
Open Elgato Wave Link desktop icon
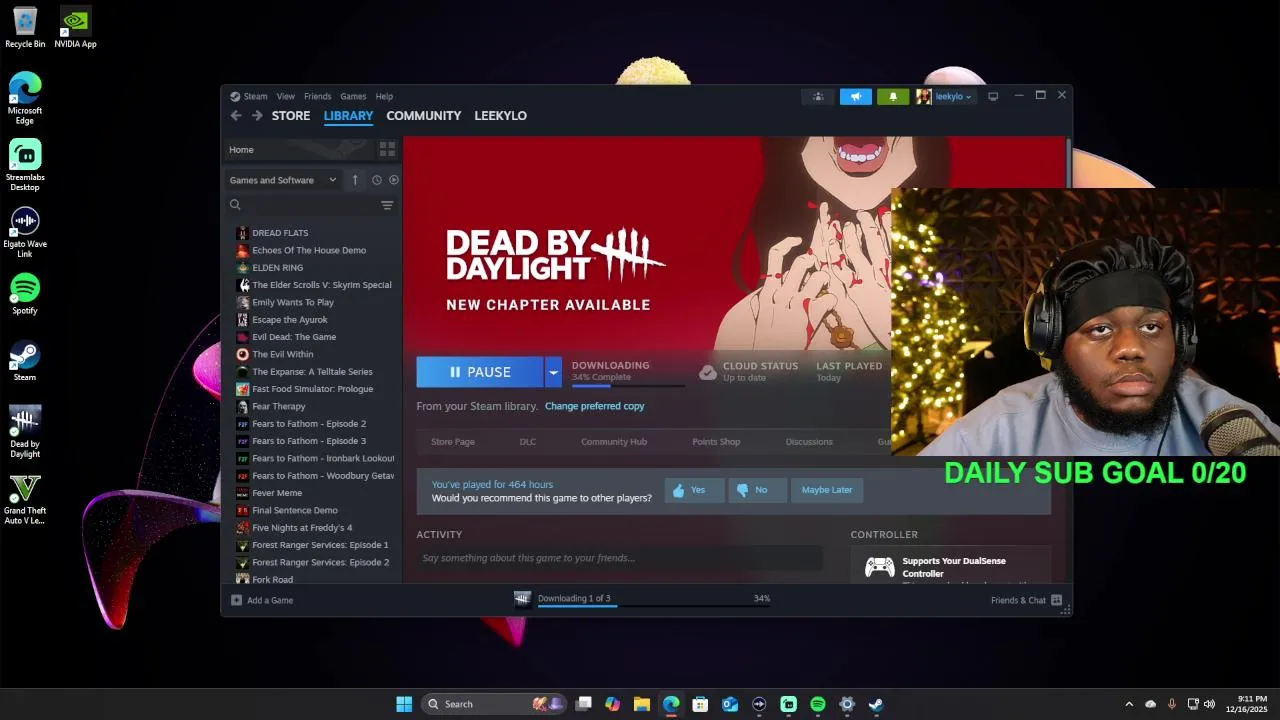(x=25, y=232)
